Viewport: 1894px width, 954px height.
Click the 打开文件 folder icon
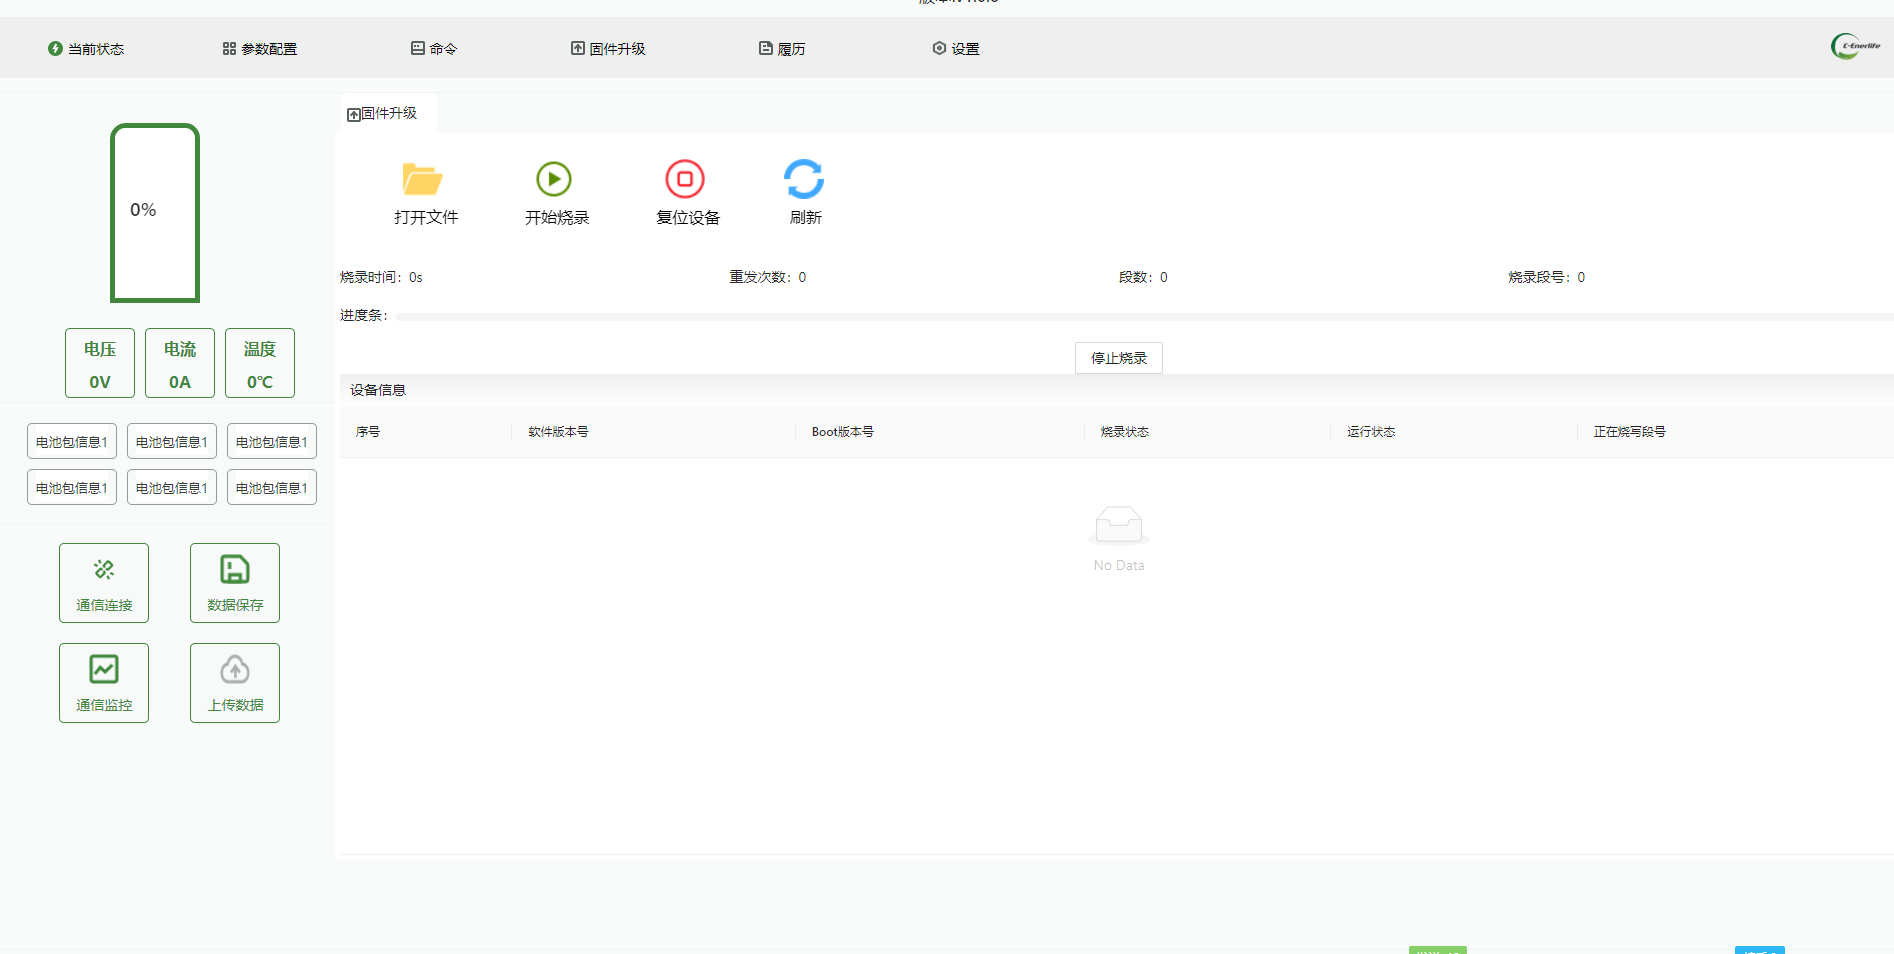[x=423, y=179]
